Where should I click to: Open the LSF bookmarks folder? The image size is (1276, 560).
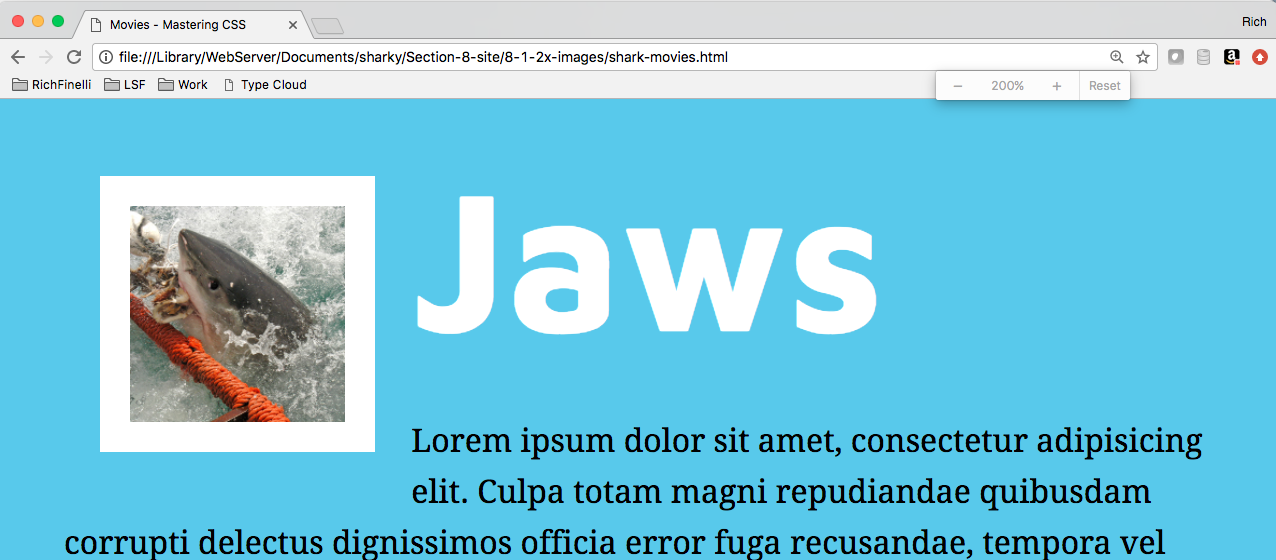click(x=125, y=85)
